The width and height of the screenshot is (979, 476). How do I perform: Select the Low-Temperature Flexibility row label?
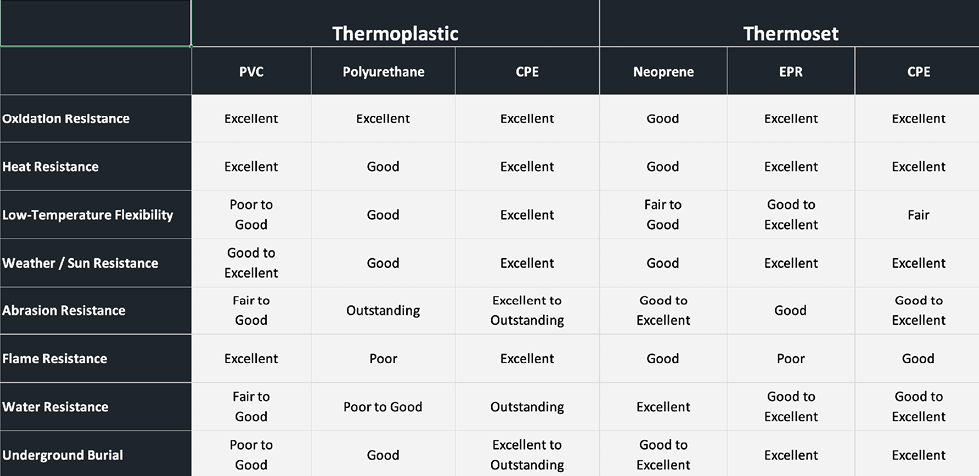pyautogui.click(x=96, y=215)
